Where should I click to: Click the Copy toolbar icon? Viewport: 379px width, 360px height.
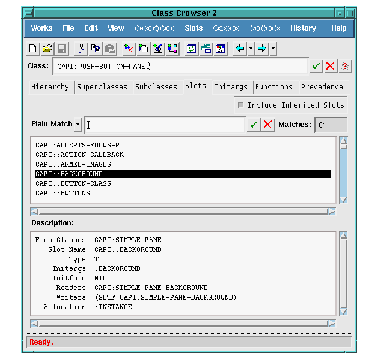[x=95, y=49]
